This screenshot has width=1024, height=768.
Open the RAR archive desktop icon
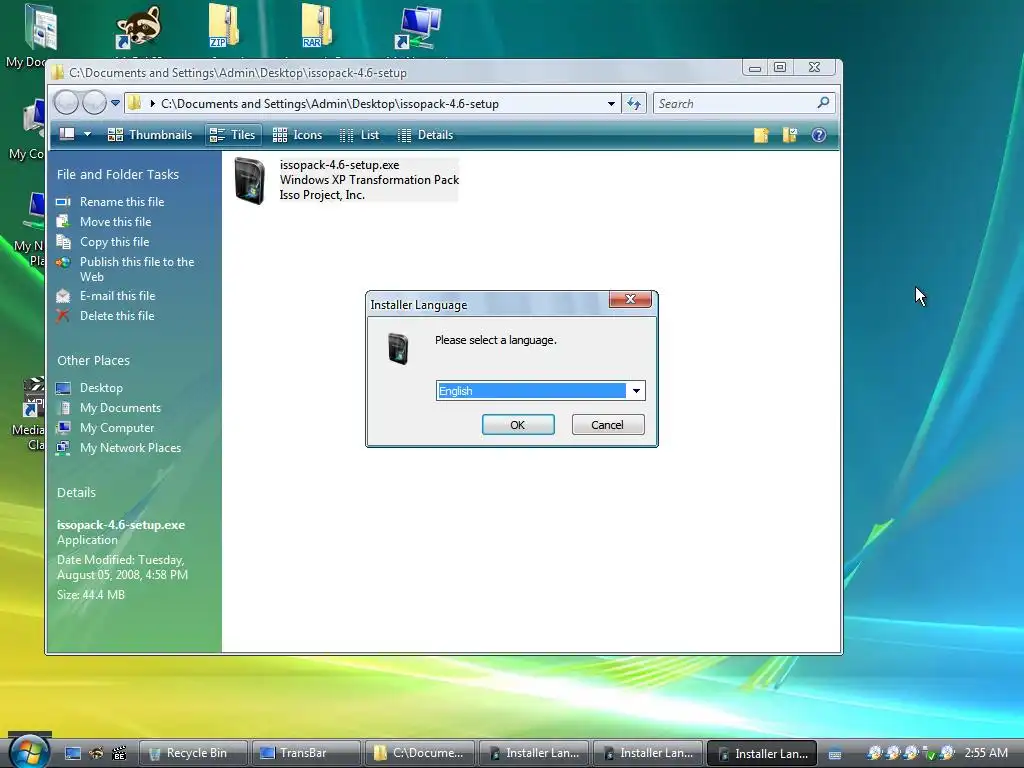(x=316, y=27)
